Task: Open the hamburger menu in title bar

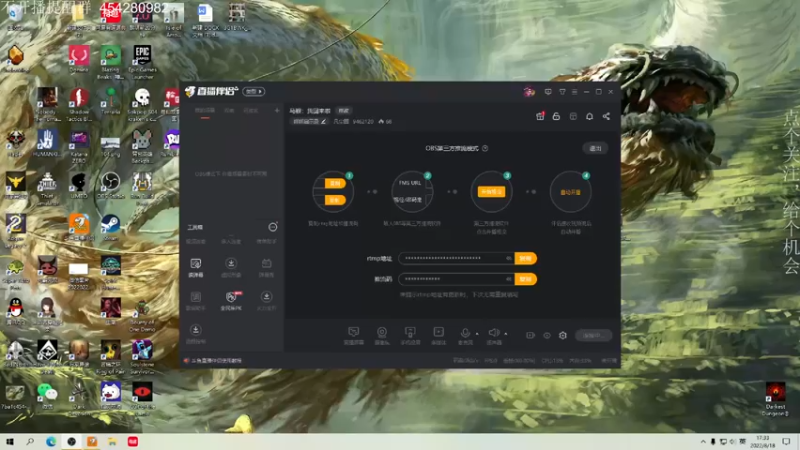Action: tap(574, 92)
